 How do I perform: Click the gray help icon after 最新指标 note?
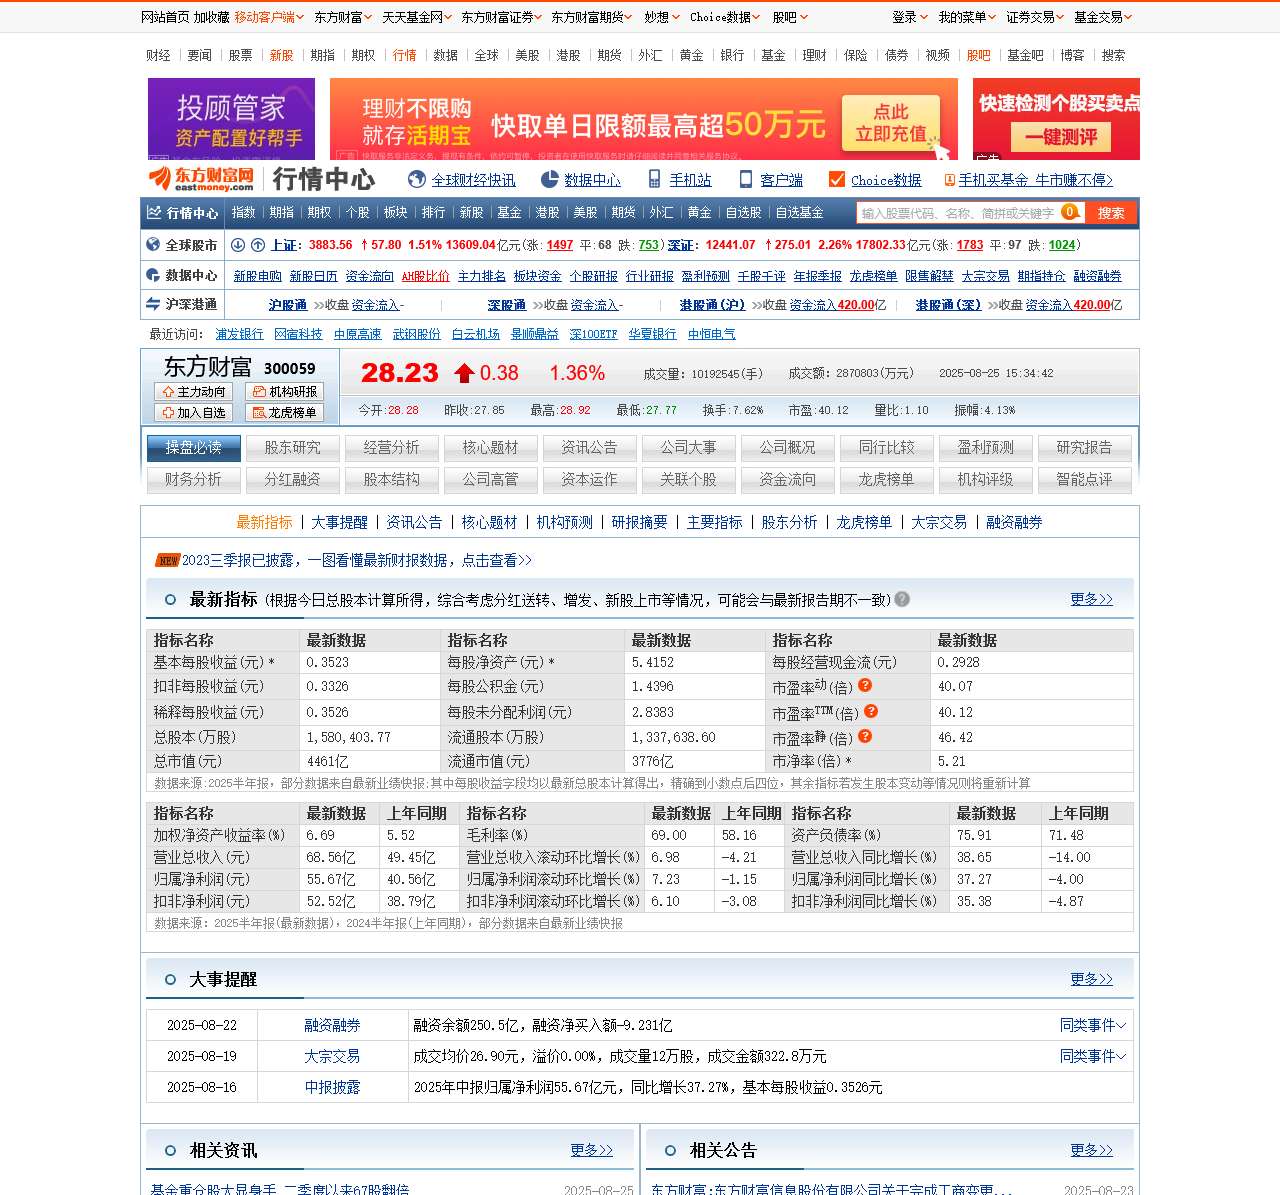902,599
